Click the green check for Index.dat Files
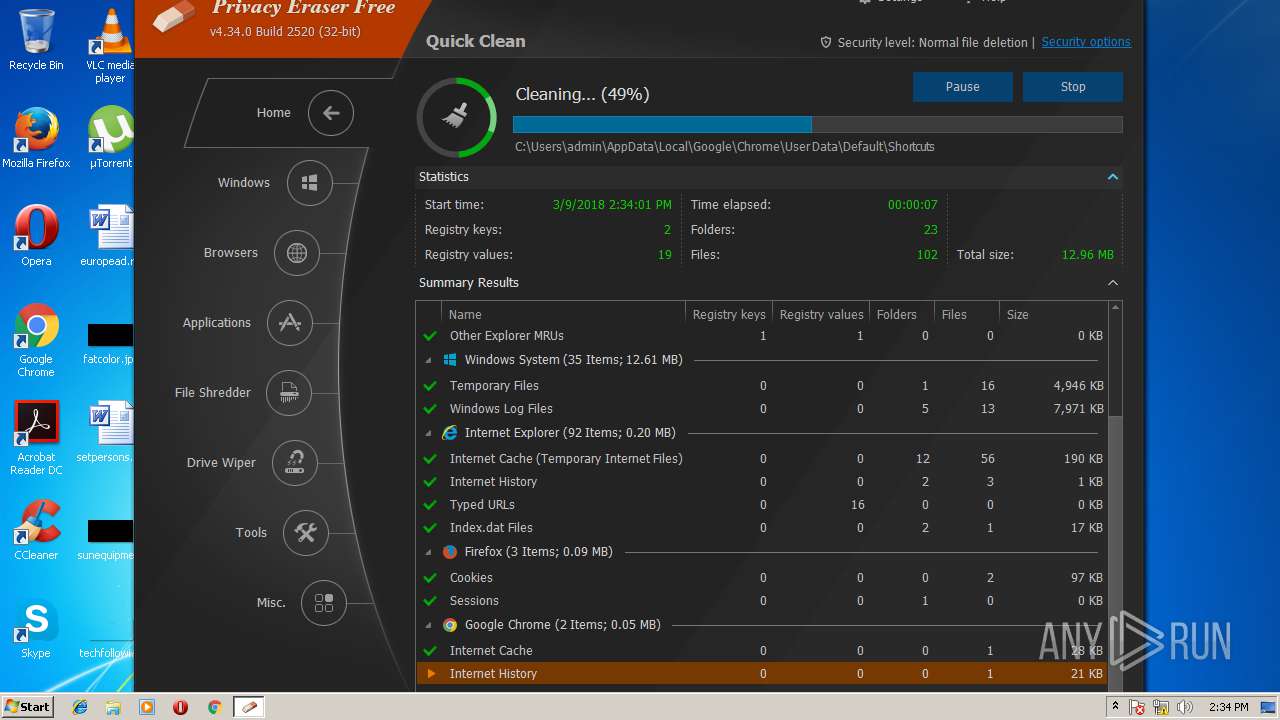The image size is (1280, 720). (430, 528)
